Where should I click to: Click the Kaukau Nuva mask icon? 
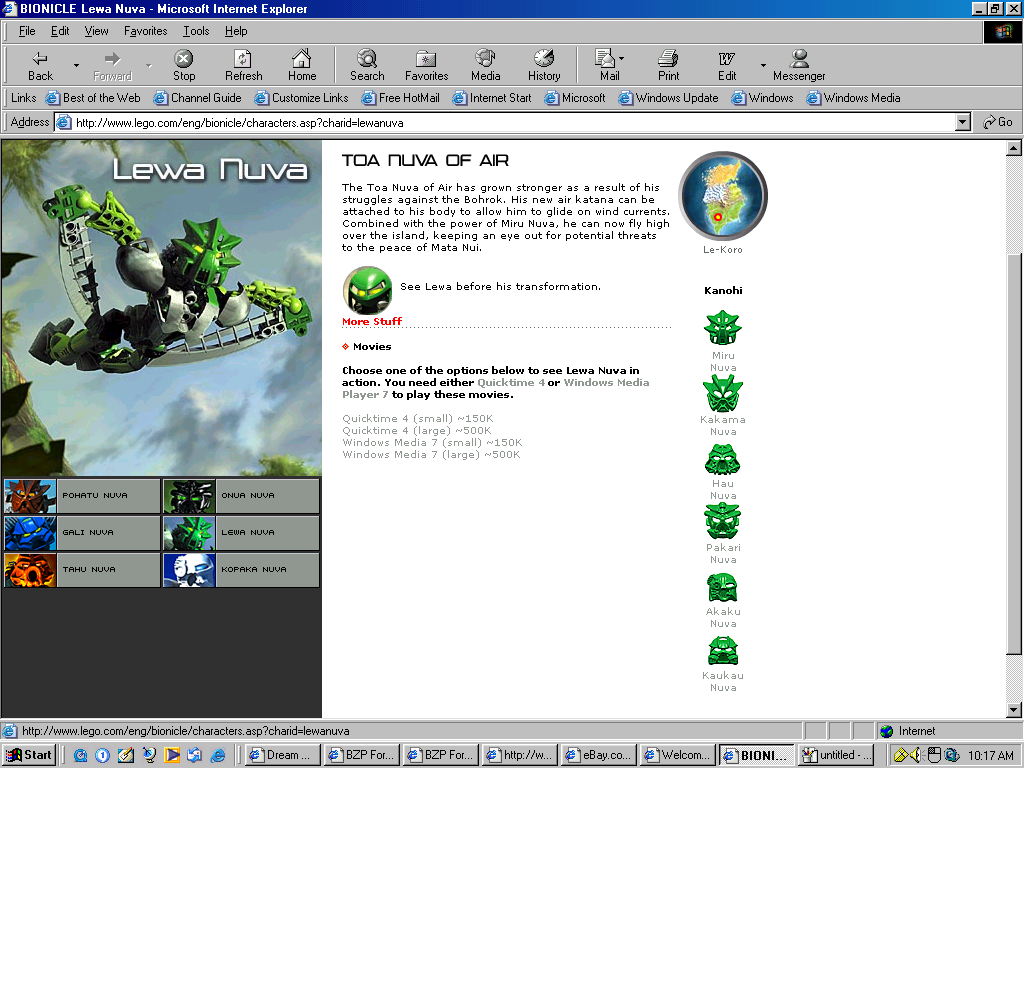(723, 651)
